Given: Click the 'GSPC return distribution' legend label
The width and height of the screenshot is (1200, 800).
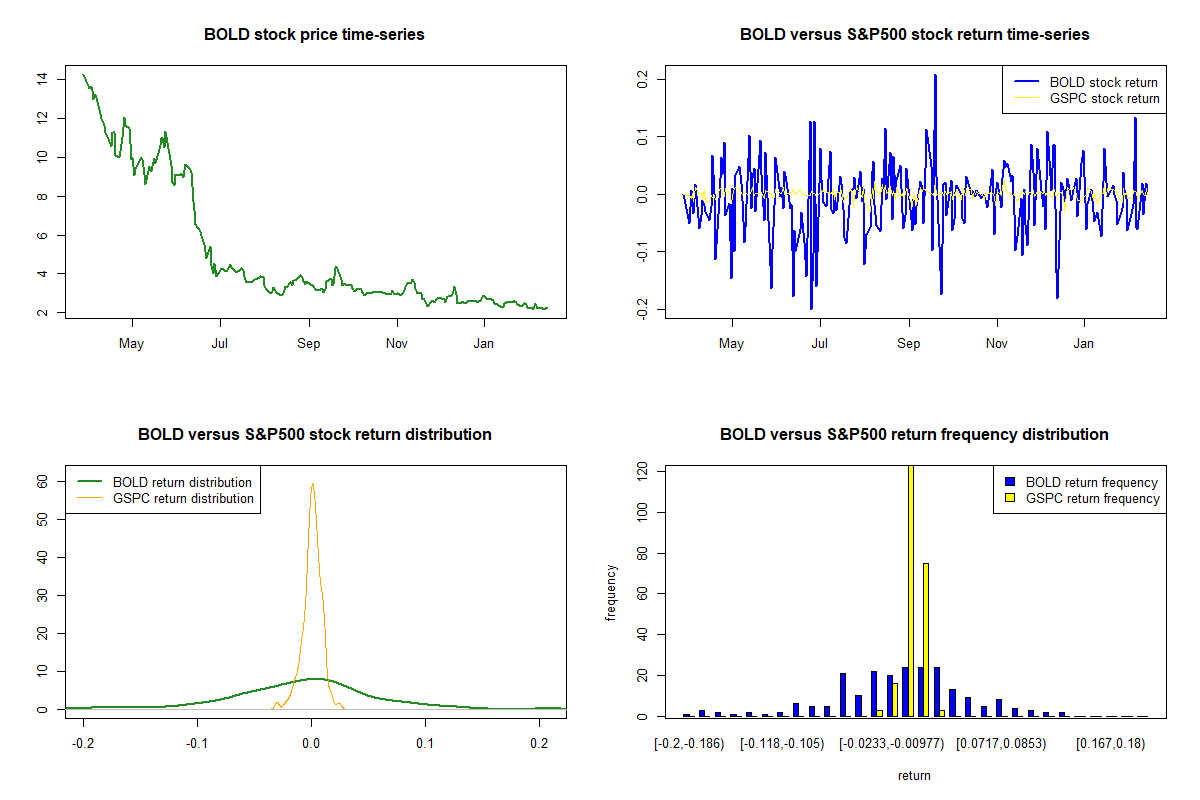Looking at the screenshot, I should [x=183, y=498].
